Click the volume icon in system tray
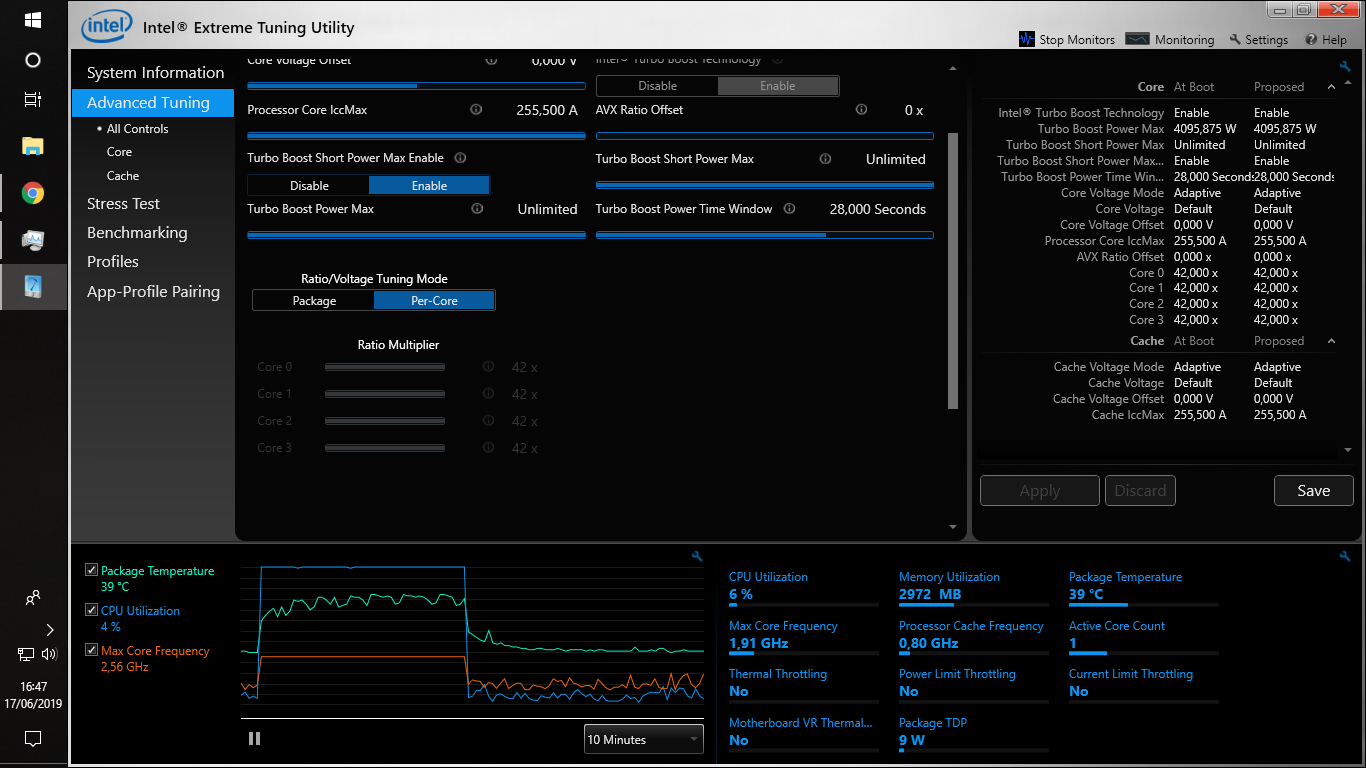Image resolution: width=1366 pixels, height=768 pixels. tap(48, 654)
